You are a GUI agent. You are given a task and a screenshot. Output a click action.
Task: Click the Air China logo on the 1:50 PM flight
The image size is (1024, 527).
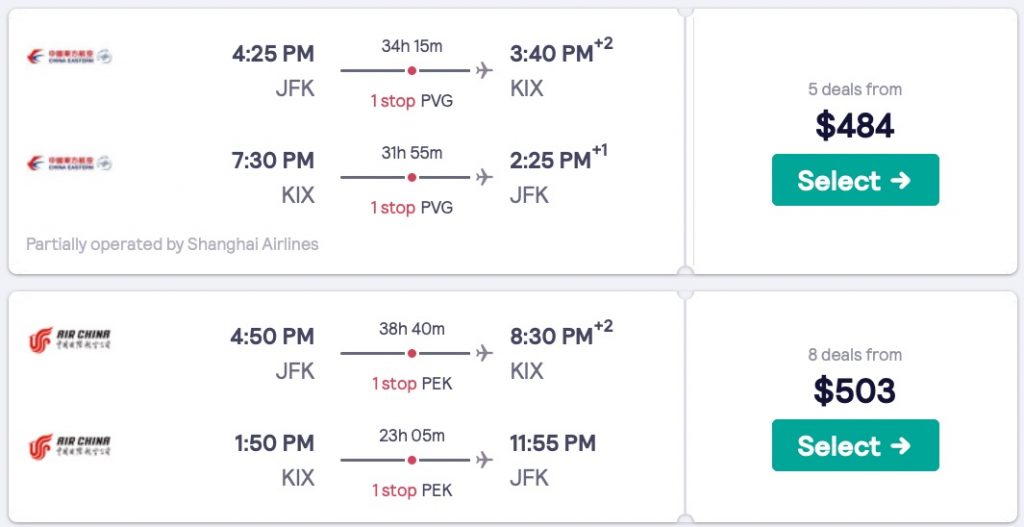(69, 446)
